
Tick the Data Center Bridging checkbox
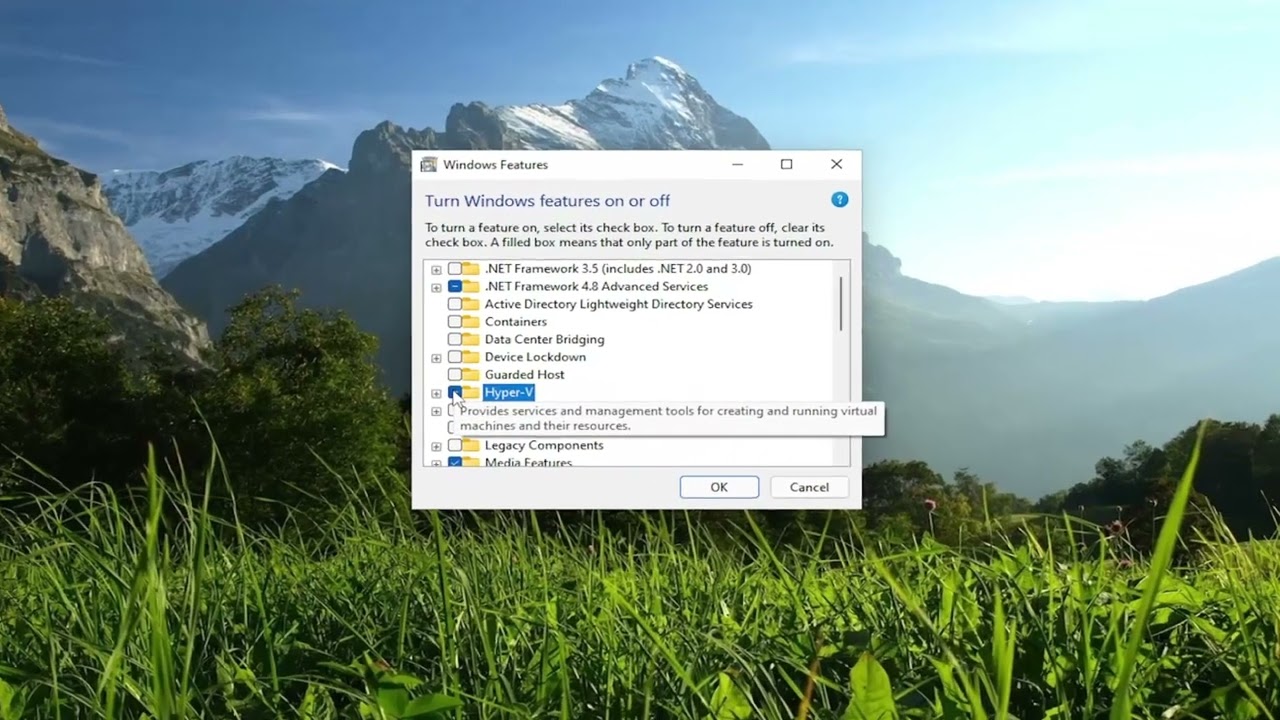click(x=455, y=340)
